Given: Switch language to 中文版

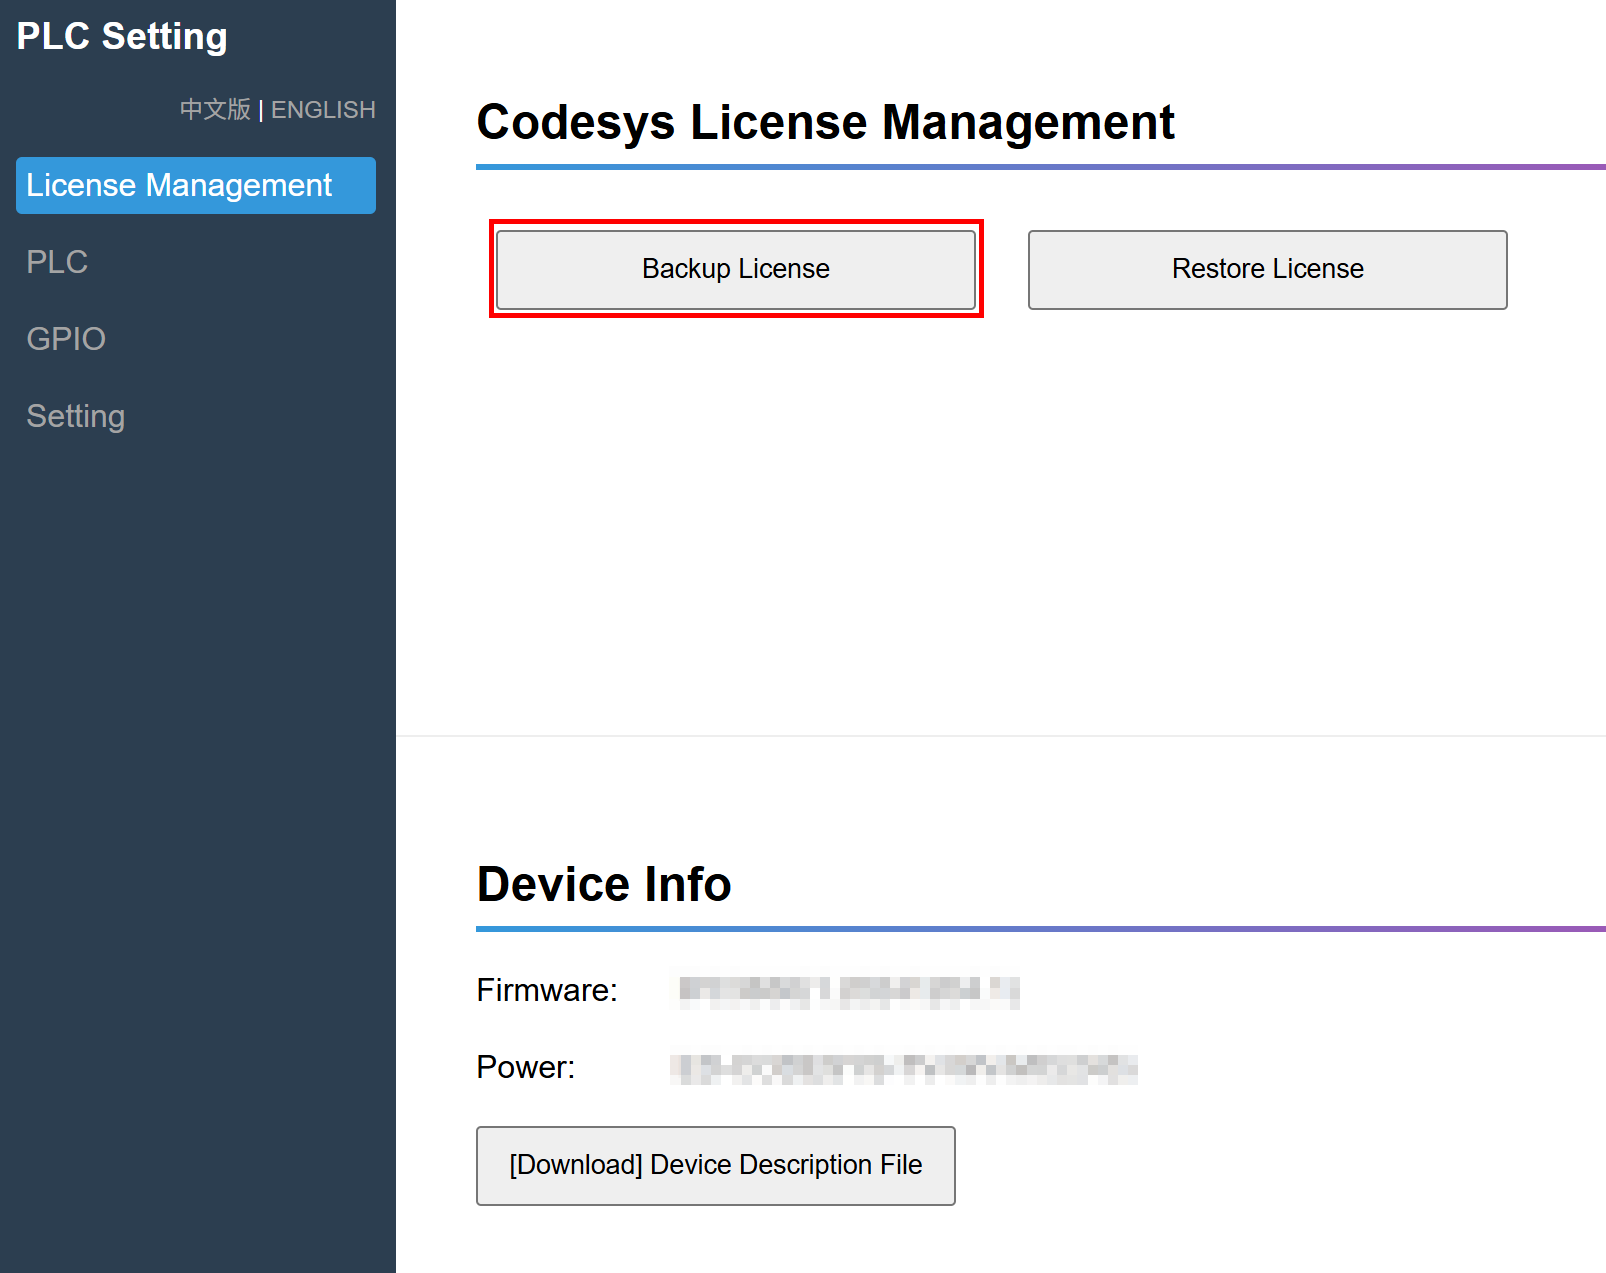Looking at the screenshot, I should point(215,109).
